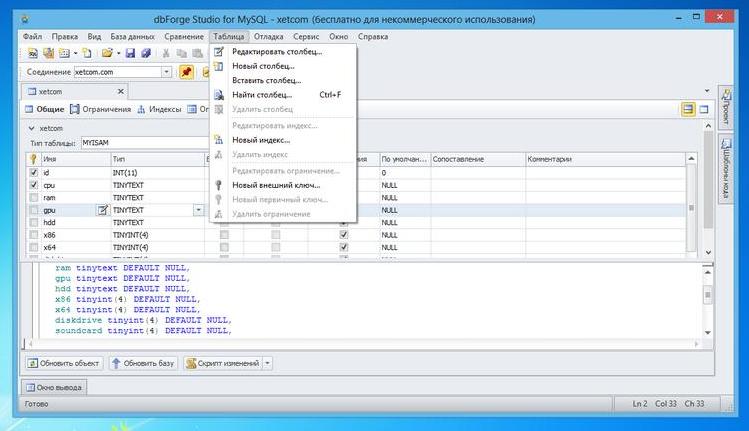749x431 pixels.
Task: Switch to the Ограничения tab
Action: click(101, 109)
